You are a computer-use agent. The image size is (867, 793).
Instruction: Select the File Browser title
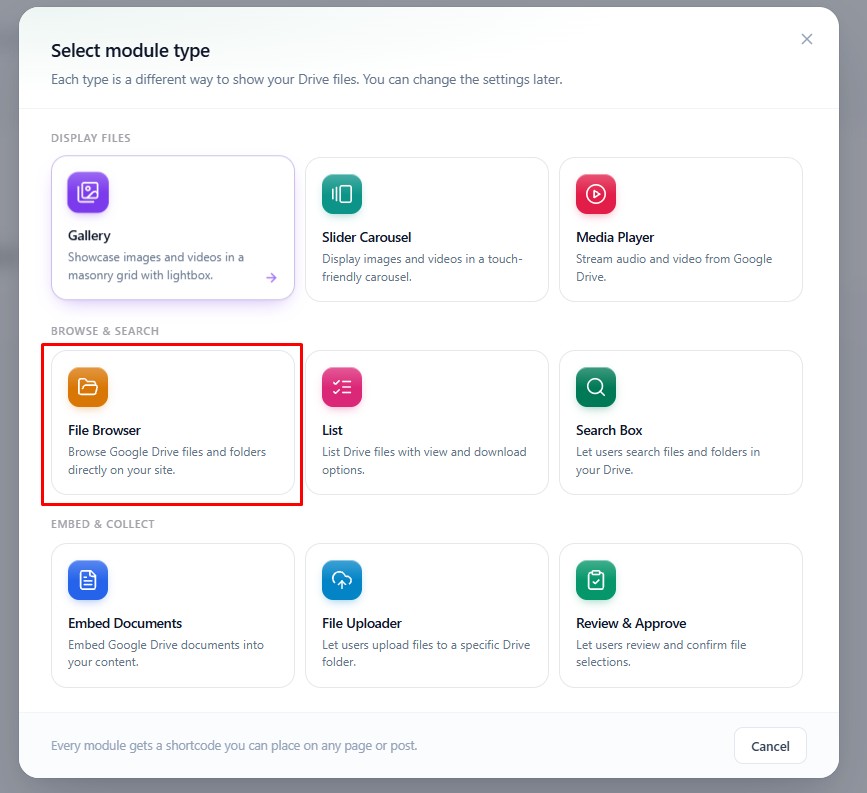pyautogui.click(x=105, y=430)
